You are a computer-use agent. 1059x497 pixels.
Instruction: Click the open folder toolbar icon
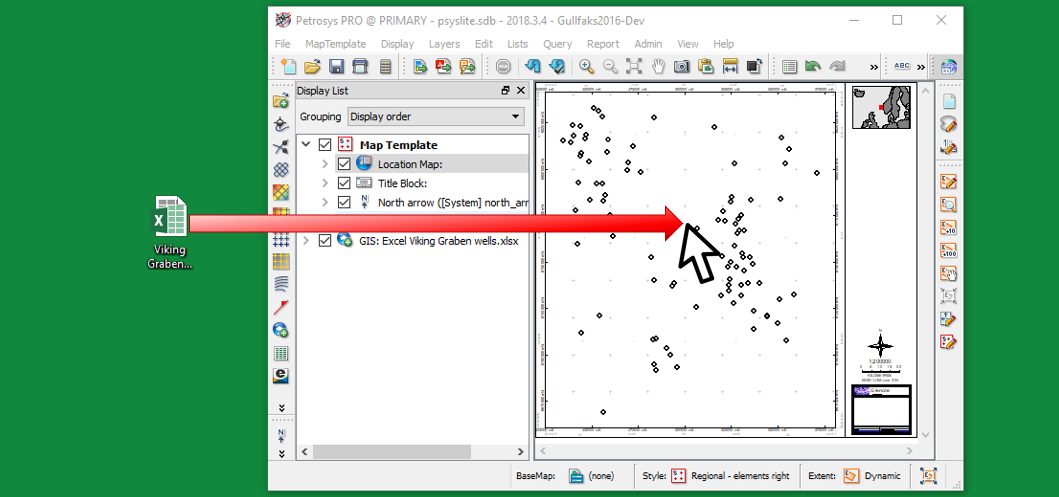(312, 67)
